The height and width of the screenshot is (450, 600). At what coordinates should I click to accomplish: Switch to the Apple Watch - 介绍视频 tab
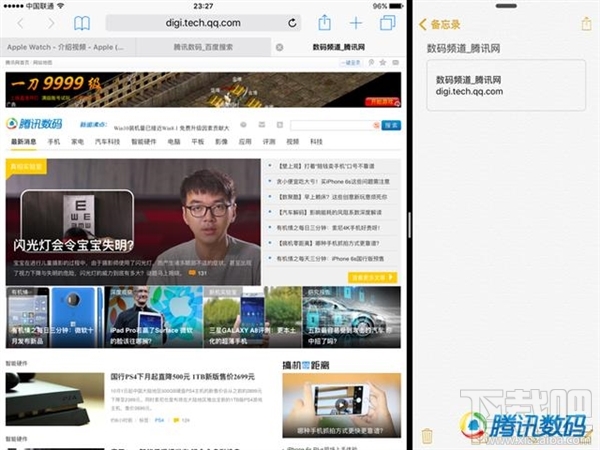(68, 47)
